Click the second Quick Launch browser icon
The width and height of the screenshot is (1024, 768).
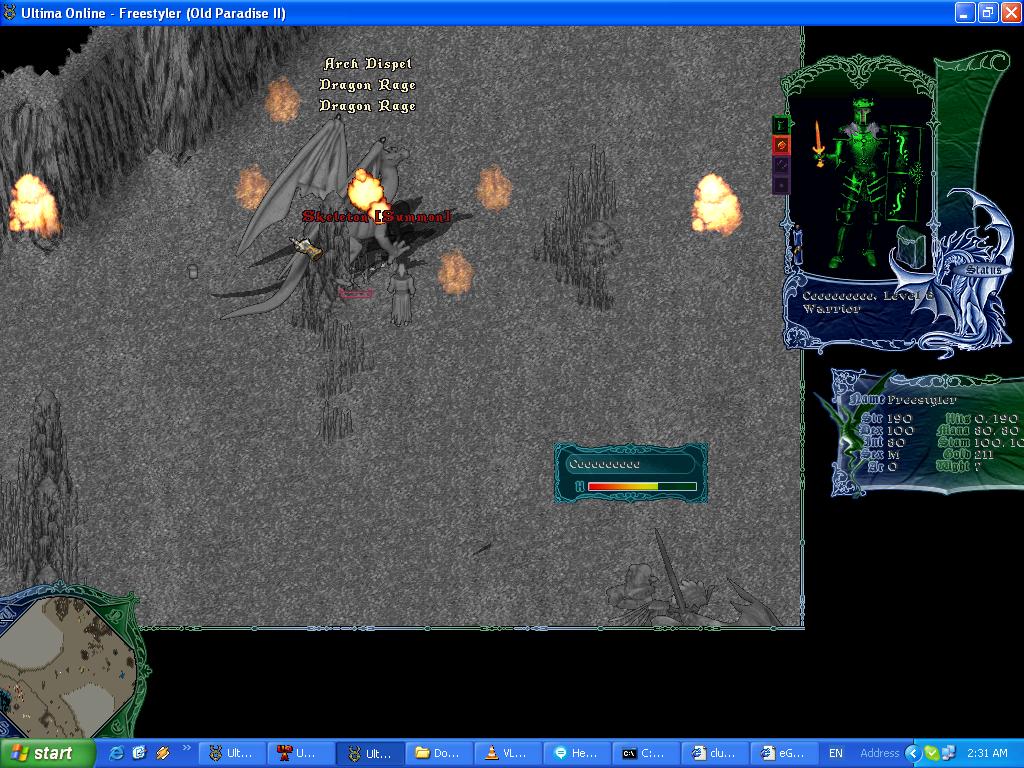[x=139, y=753]
